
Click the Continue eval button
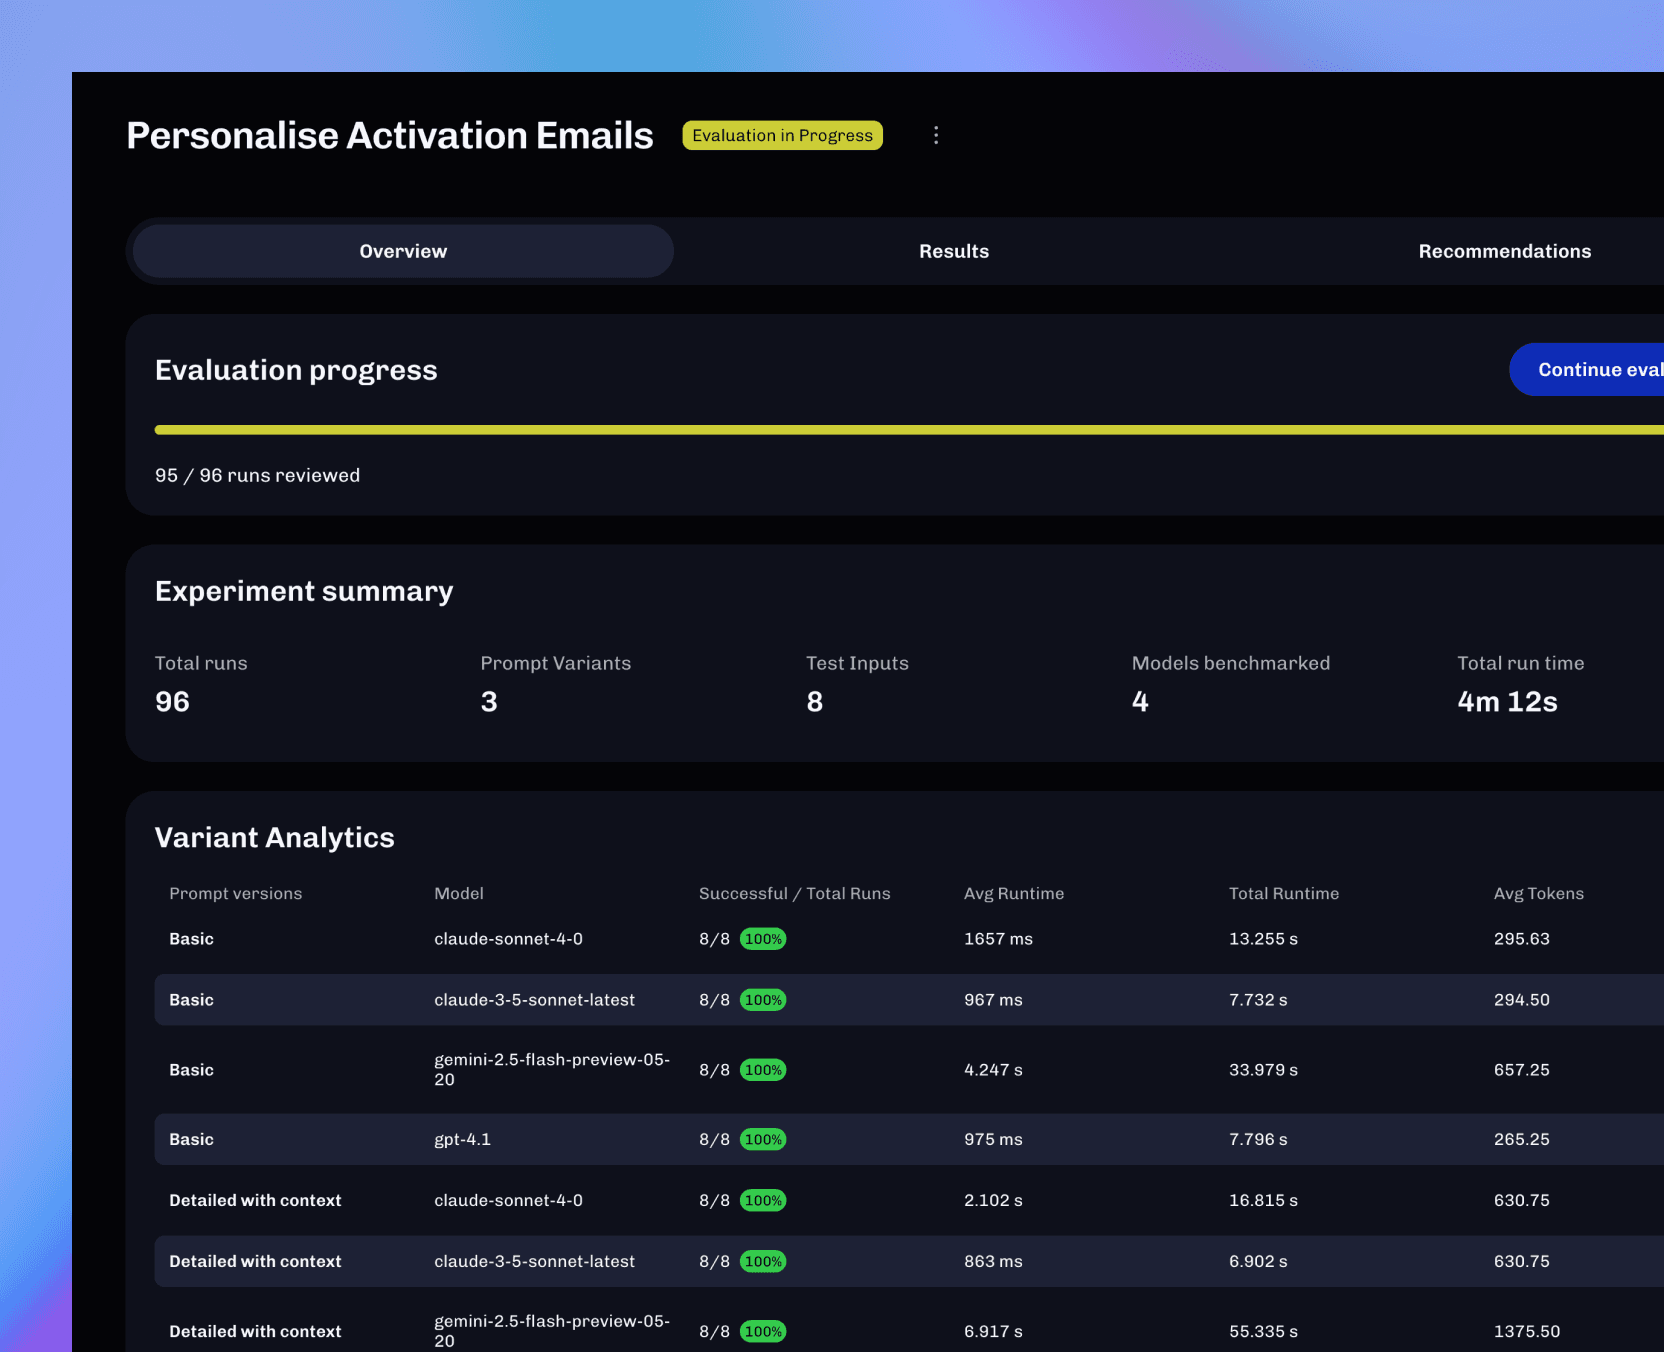[x=1600, y=369]
